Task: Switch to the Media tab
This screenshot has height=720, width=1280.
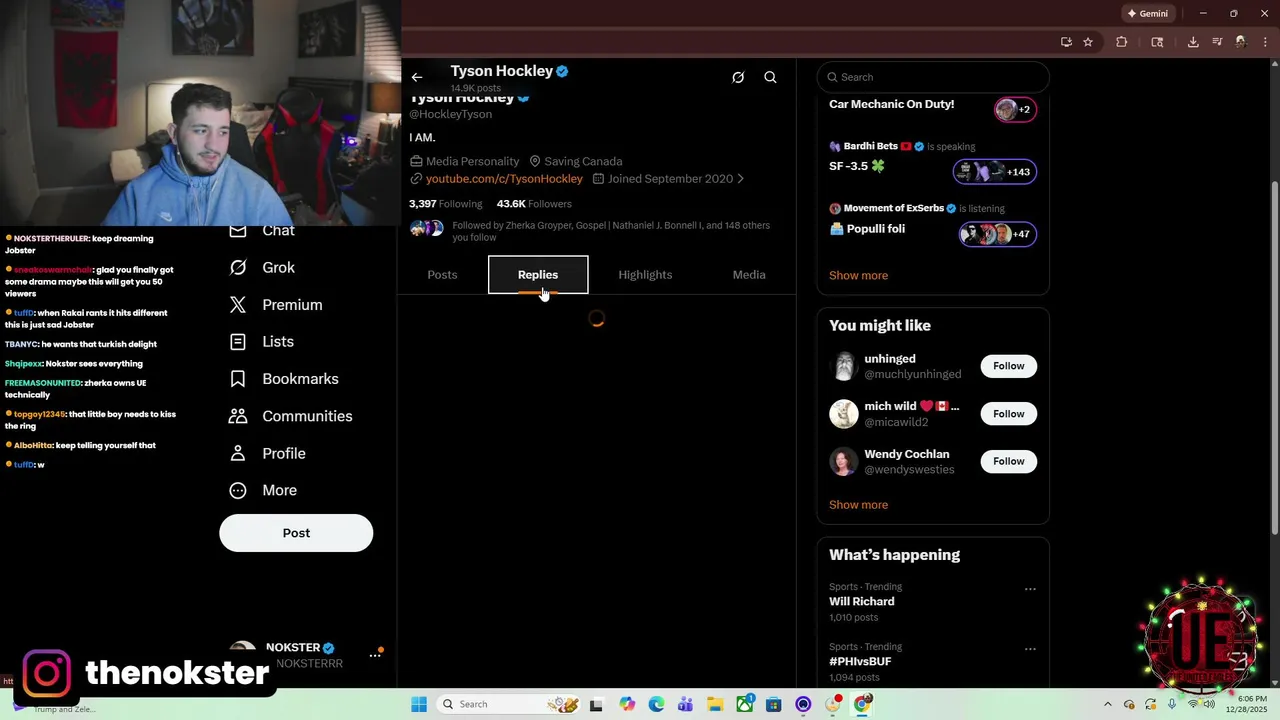Action: pyautogui.click(x=749, y=274)
